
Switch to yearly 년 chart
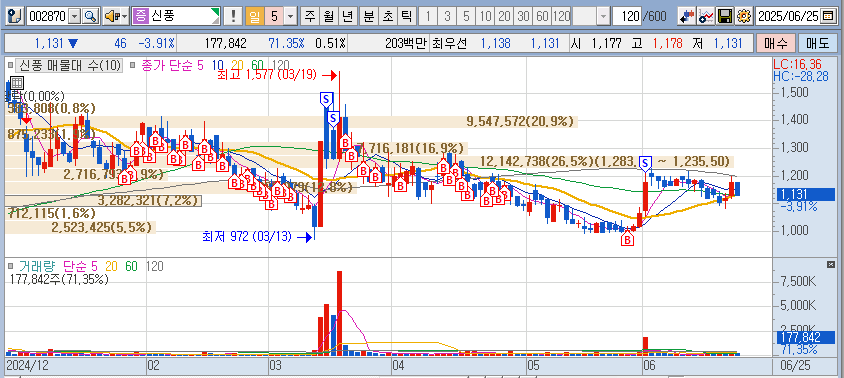coord(348,16)
